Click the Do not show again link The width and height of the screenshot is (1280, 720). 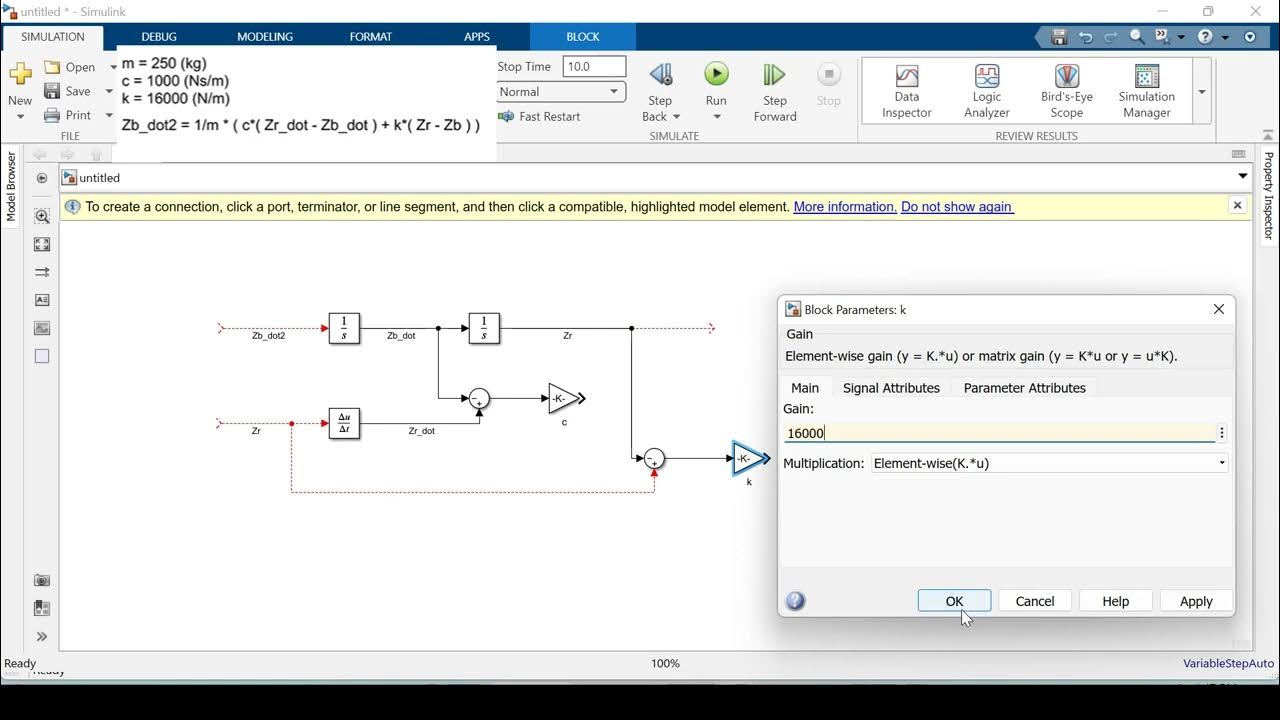pos(957,206)
